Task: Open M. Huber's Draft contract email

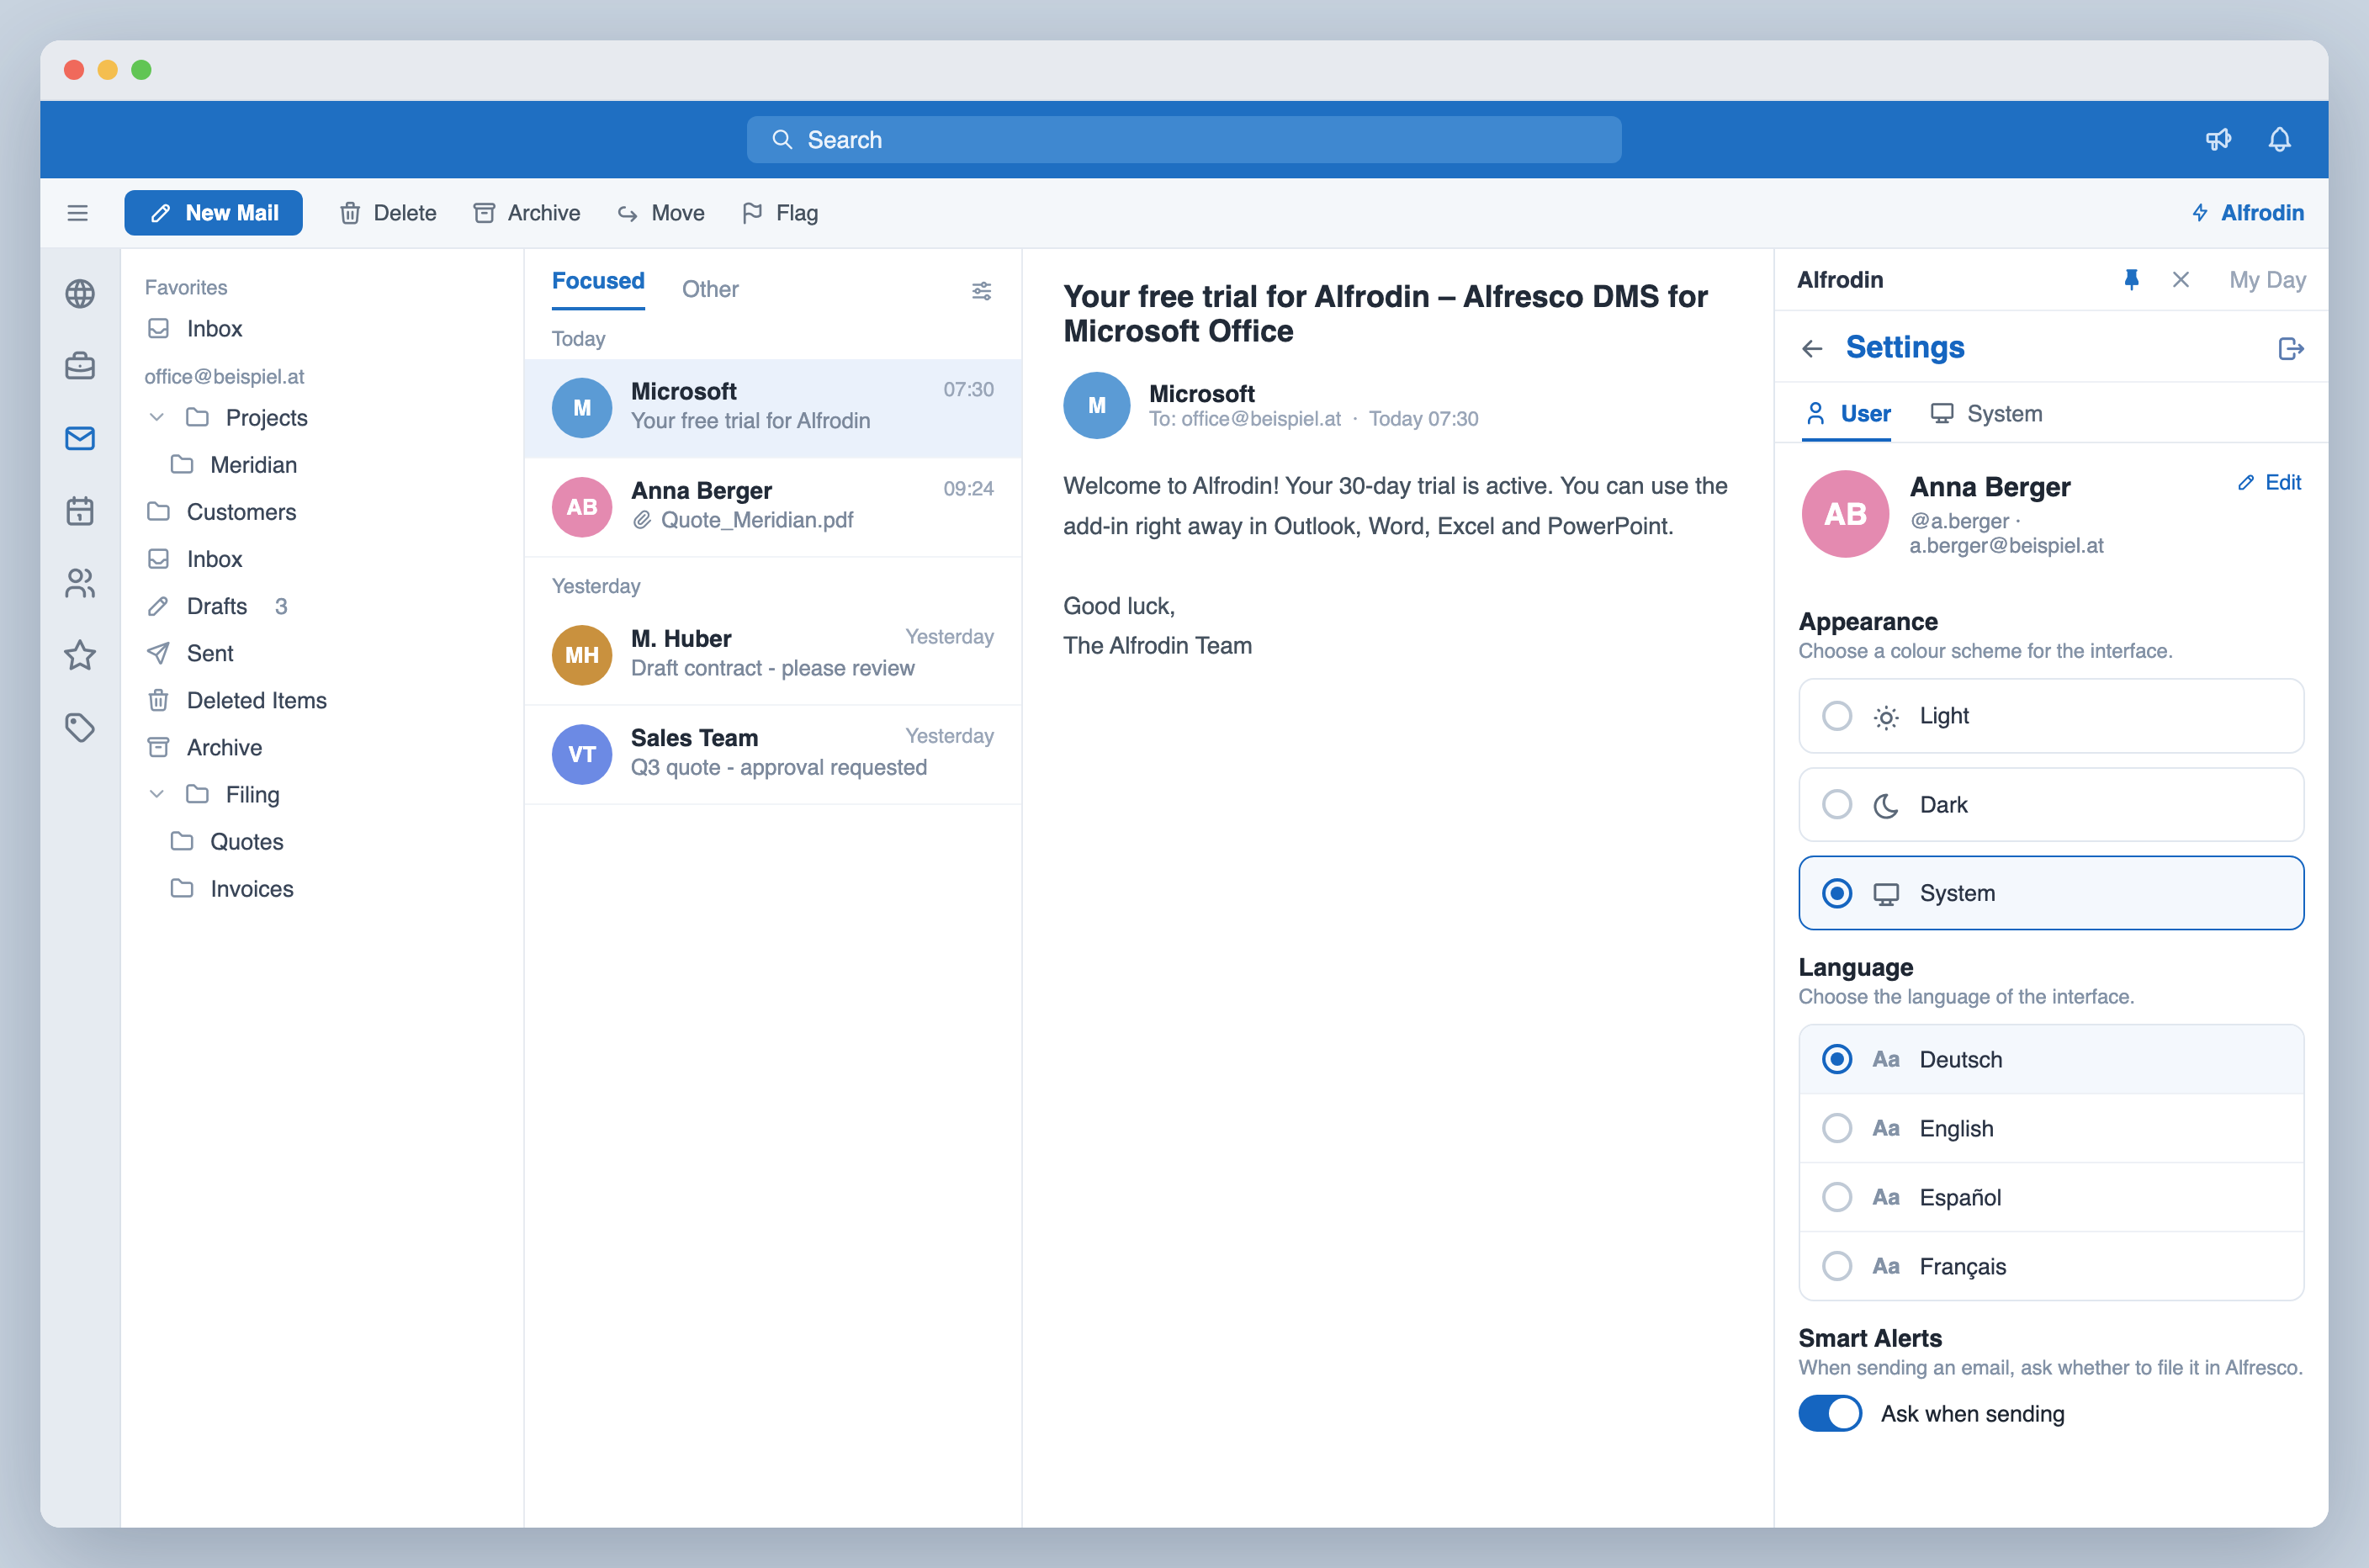Action: pyautogui.click(x=772, y=655)
